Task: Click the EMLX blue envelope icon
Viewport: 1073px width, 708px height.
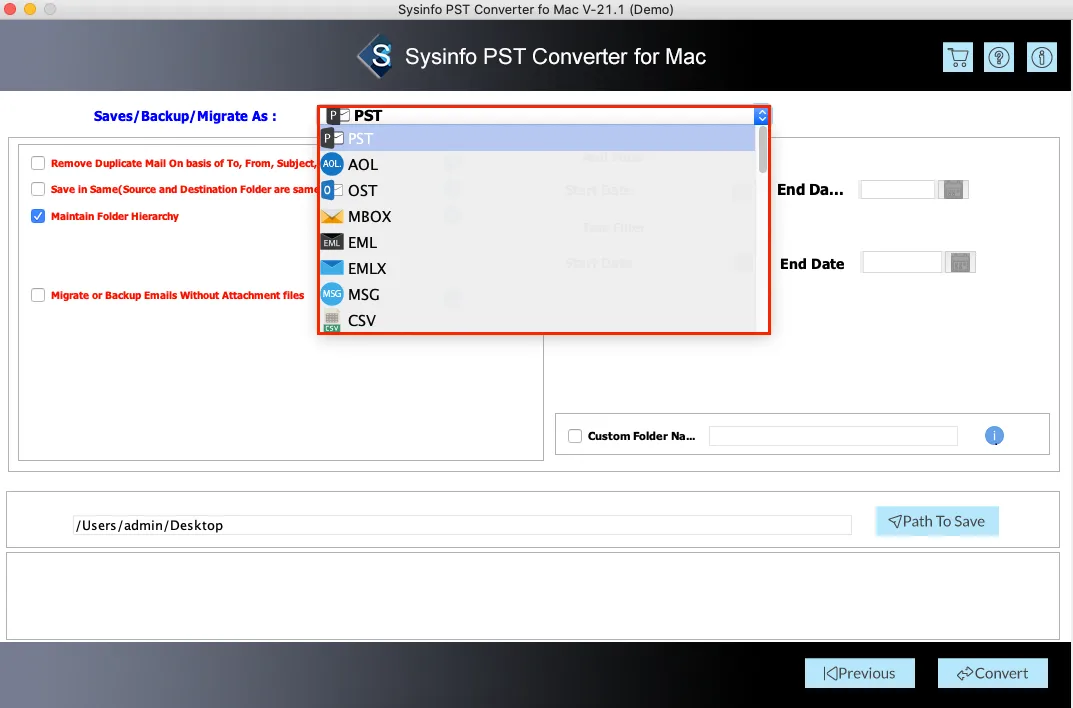Action: (332, 267)
